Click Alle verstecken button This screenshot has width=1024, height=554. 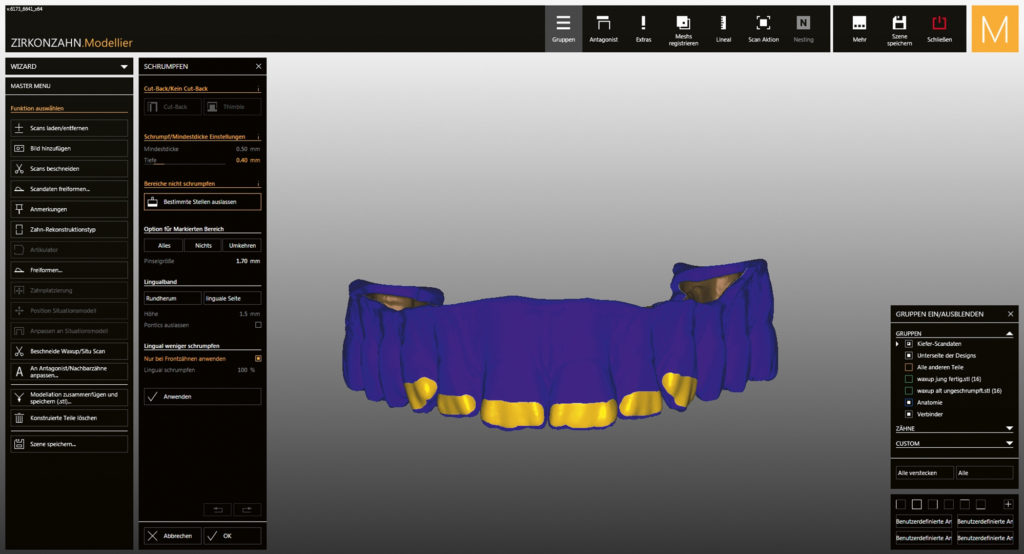click(924, 473)
